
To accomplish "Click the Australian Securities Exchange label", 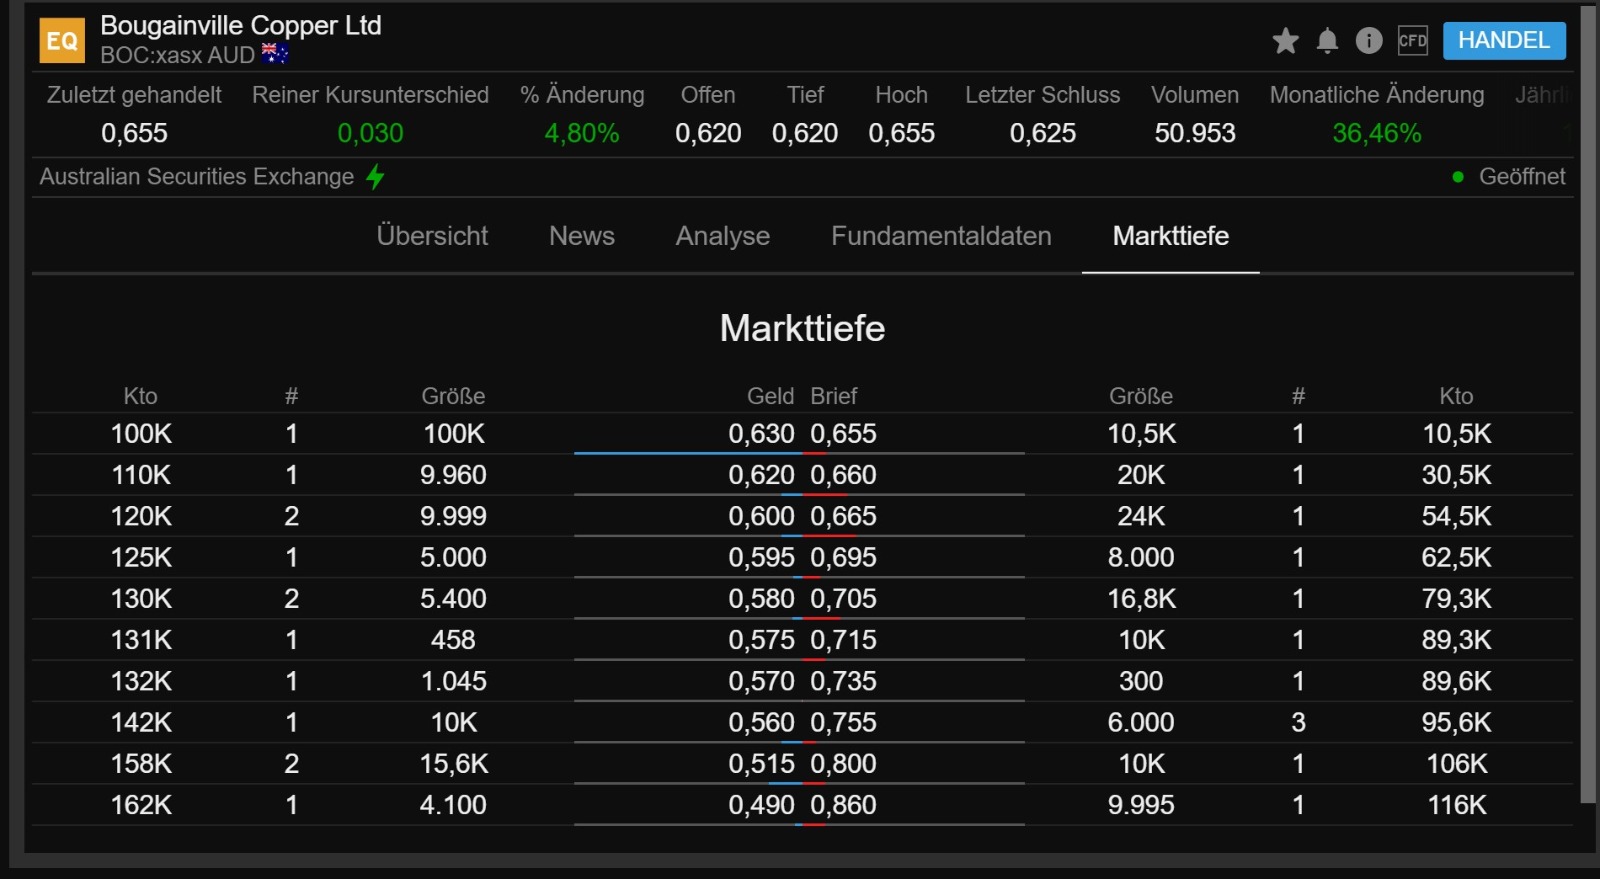I will click(197, 177).
